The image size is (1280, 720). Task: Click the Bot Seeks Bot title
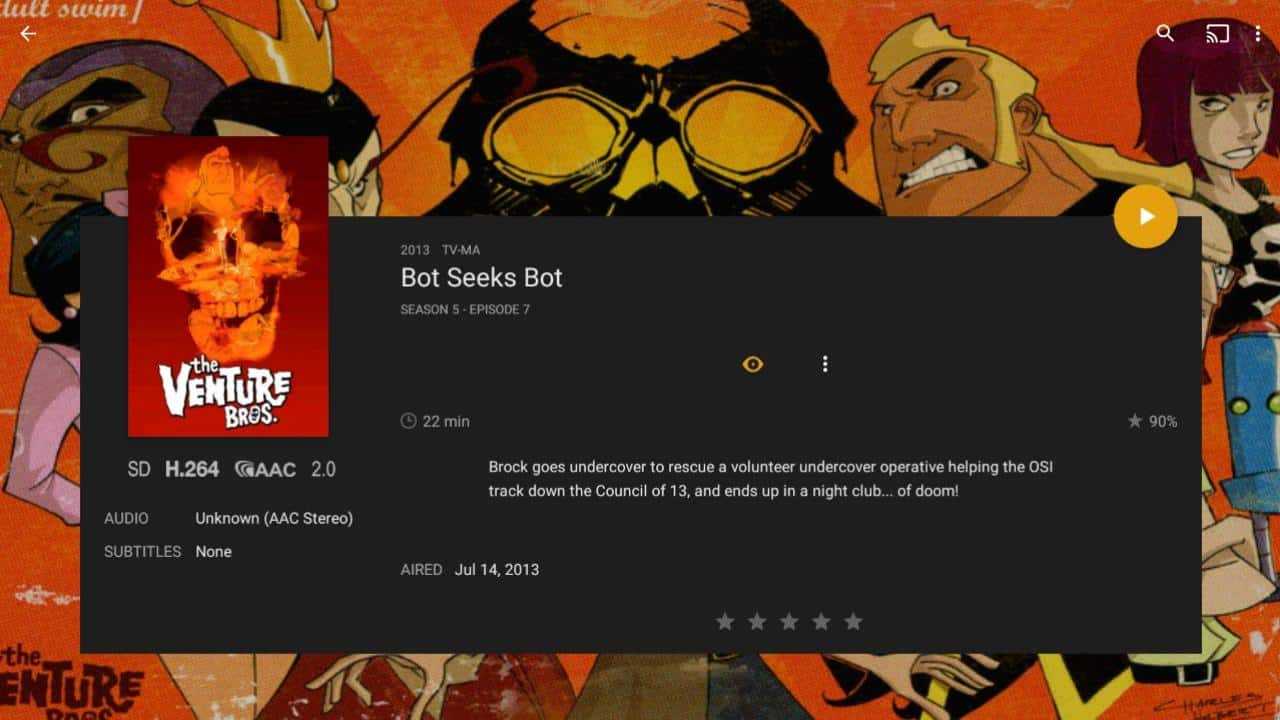482,277
